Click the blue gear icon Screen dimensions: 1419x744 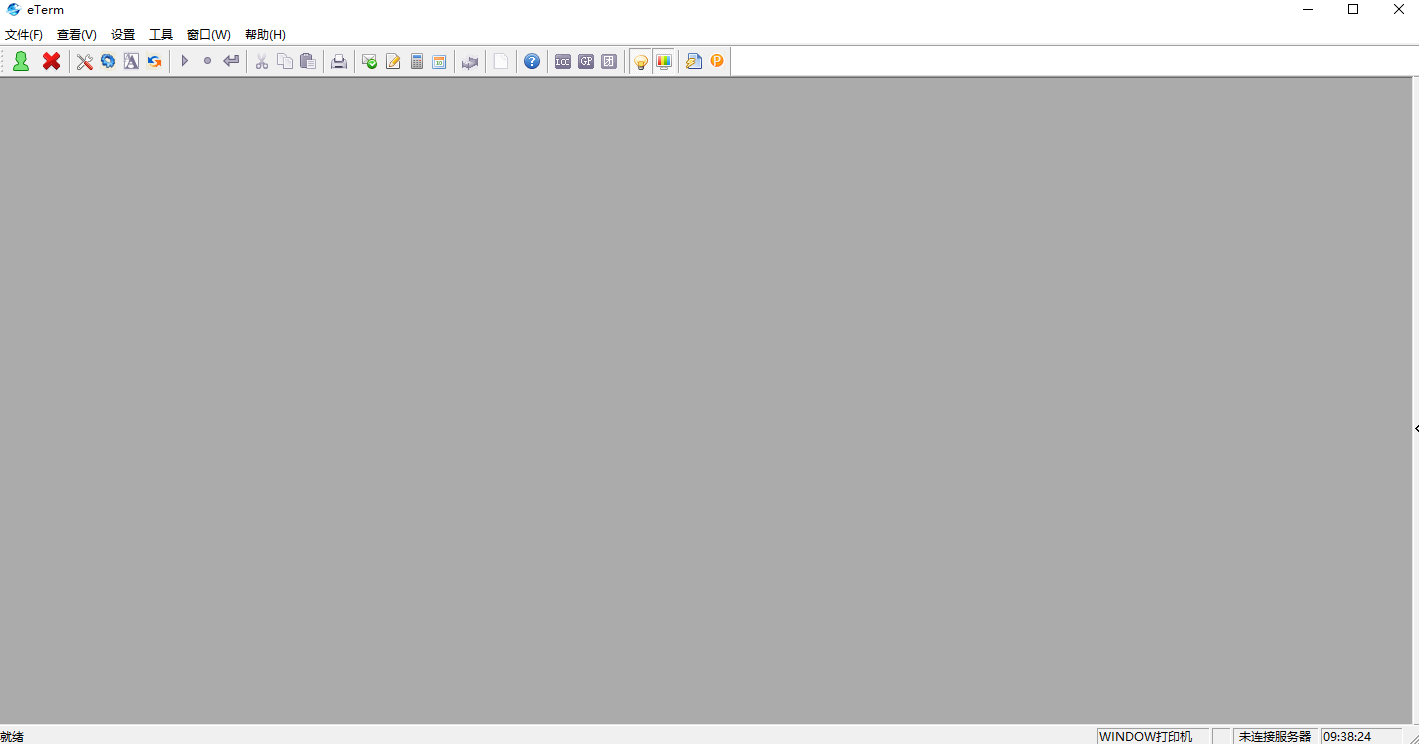pyautogui.click(x=108, y=62)
